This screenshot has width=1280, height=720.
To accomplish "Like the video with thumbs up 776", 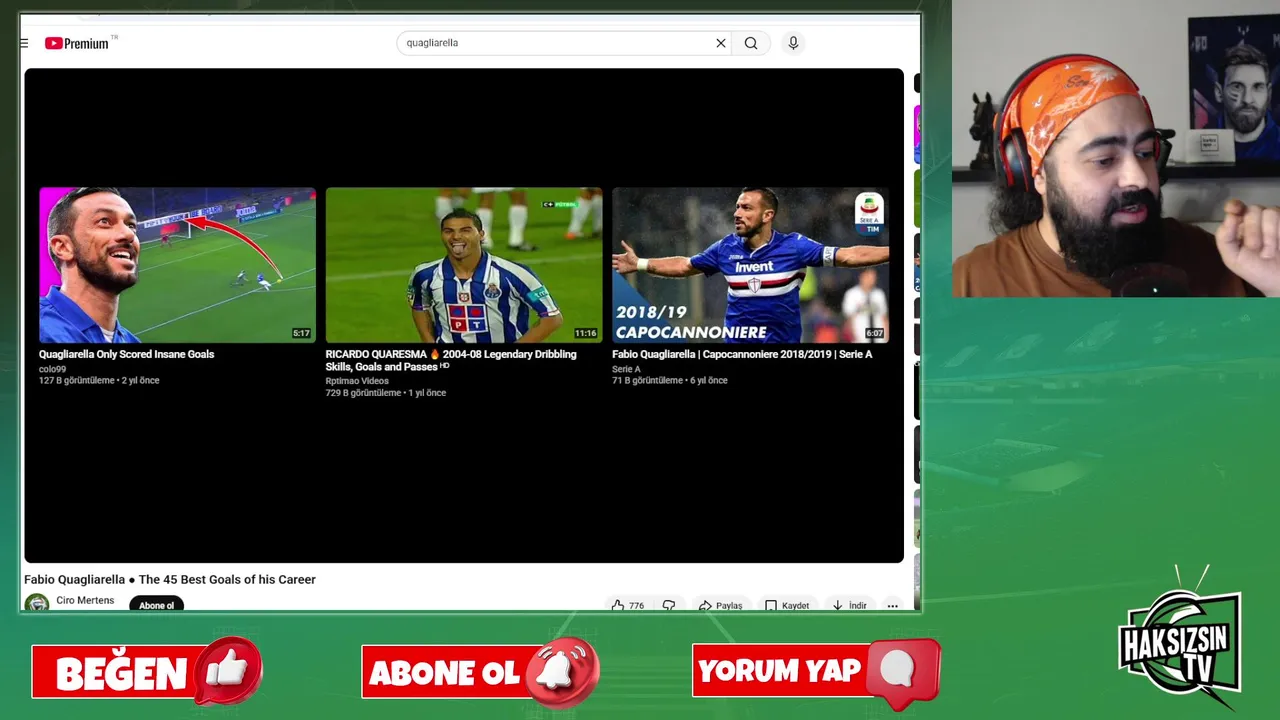I will pyautogui.click(x=628, y=605).
